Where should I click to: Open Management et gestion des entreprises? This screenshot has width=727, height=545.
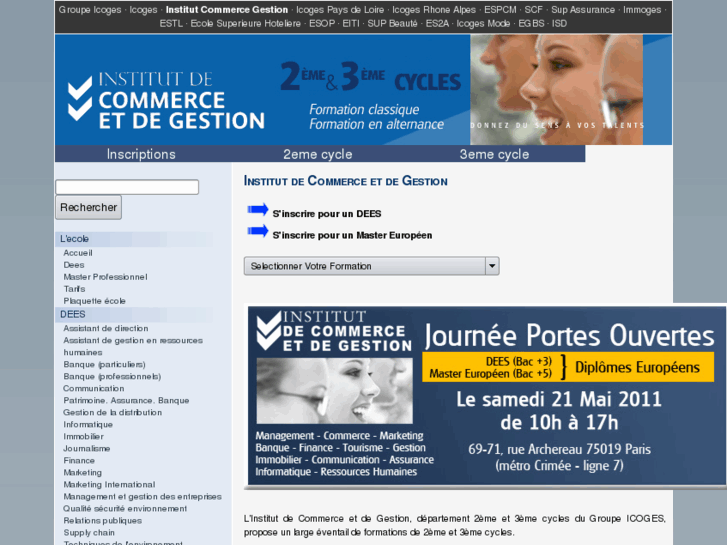click(x=142, y=497)
